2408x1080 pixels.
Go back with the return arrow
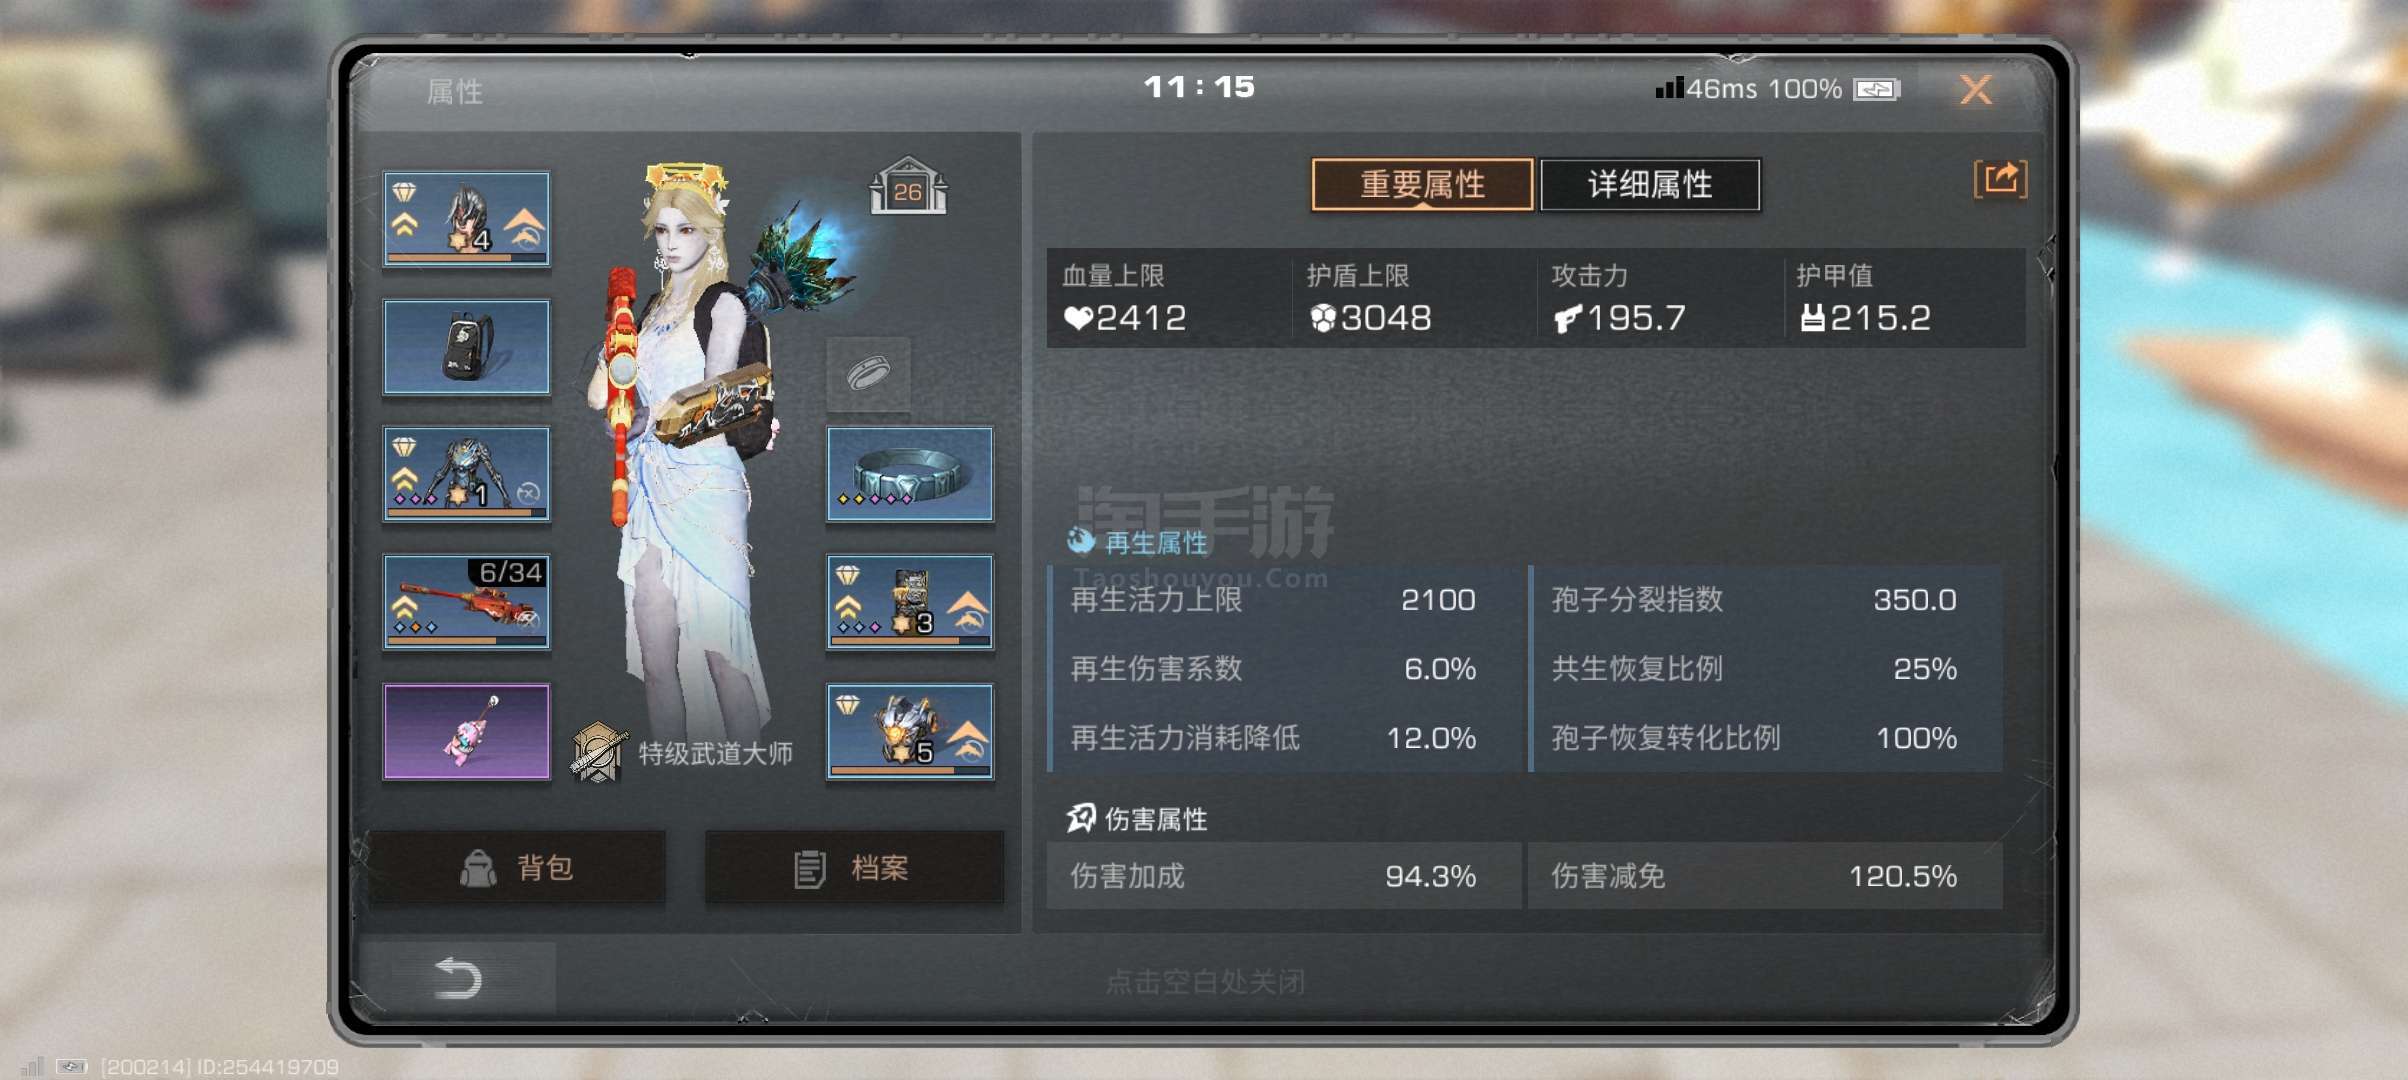(x=459, y=978)
